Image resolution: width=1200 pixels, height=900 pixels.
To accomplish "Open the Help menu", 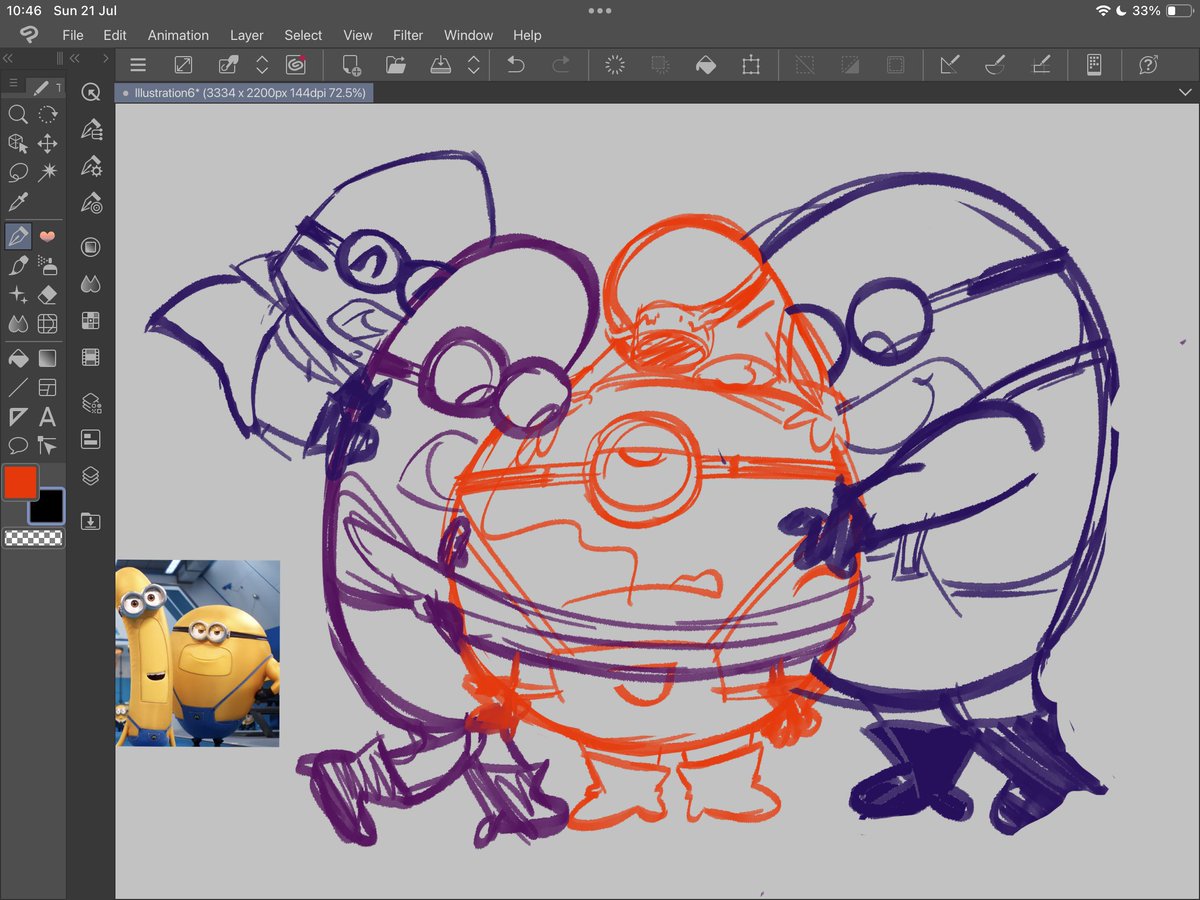I will coord(527,35).
